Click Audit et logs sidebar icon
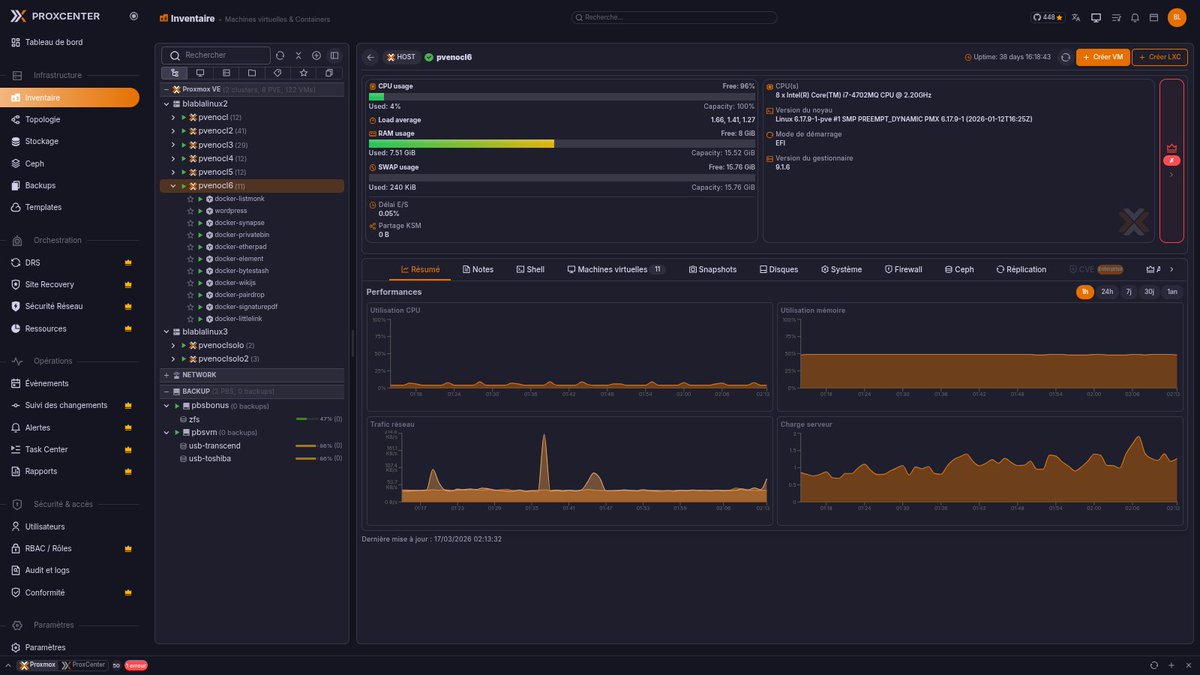This screenshot has height=675, width=1200. point(16,570)
